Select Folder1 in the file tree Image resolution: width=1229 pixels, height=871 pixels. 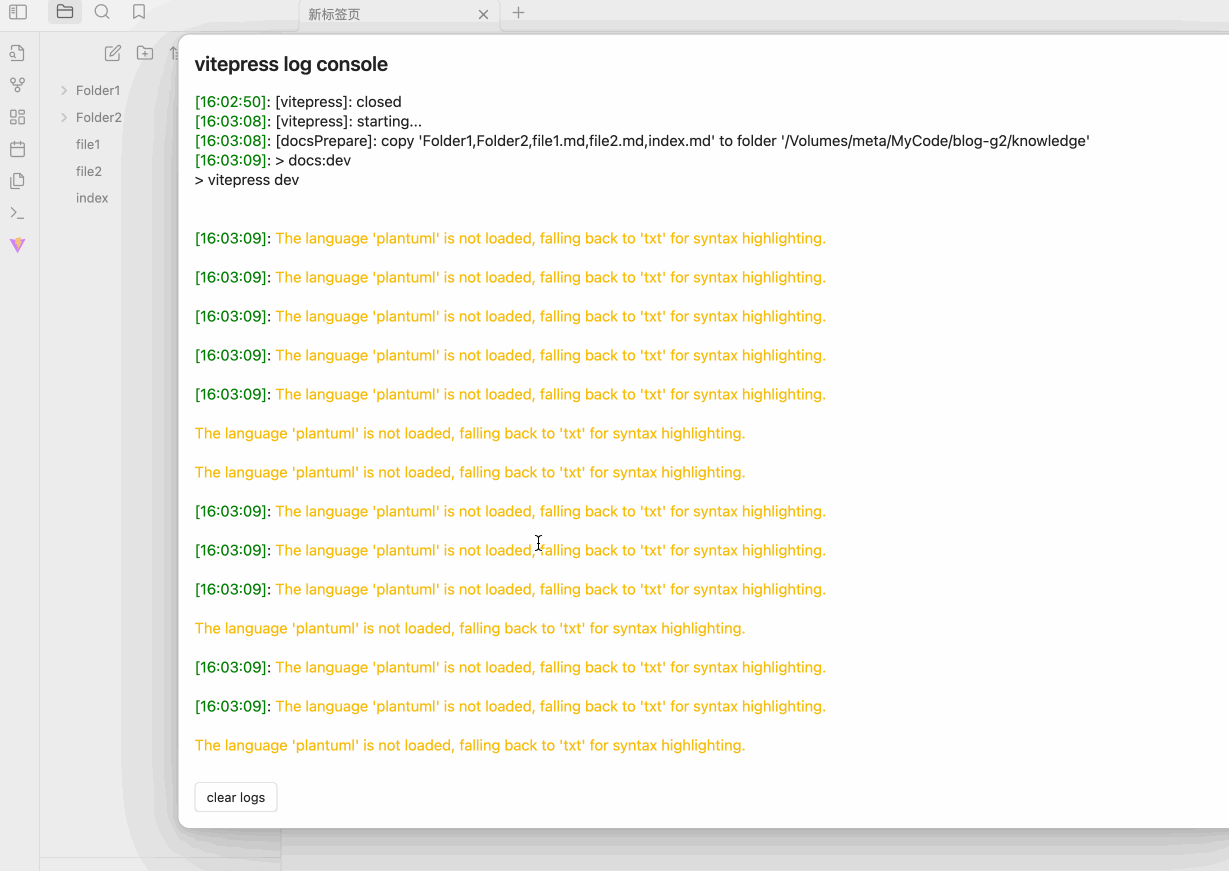pos(98,90)
